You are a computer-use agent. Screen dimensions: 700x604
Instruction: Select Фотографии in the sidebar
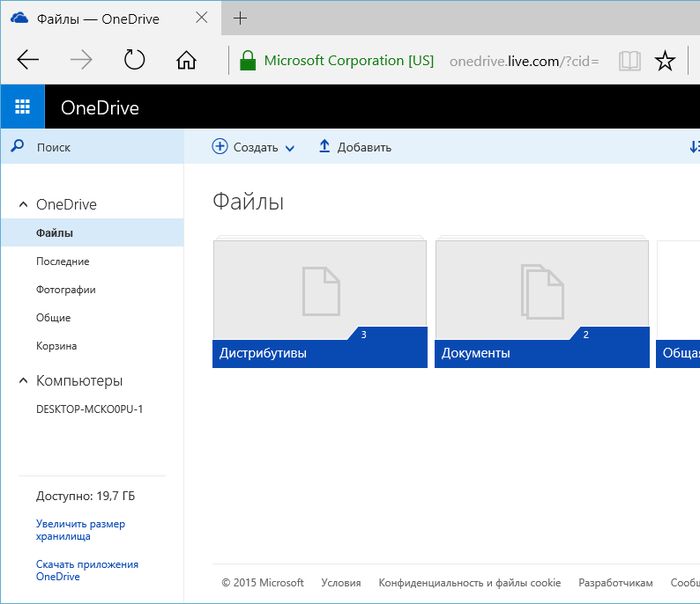pos(66,289)
